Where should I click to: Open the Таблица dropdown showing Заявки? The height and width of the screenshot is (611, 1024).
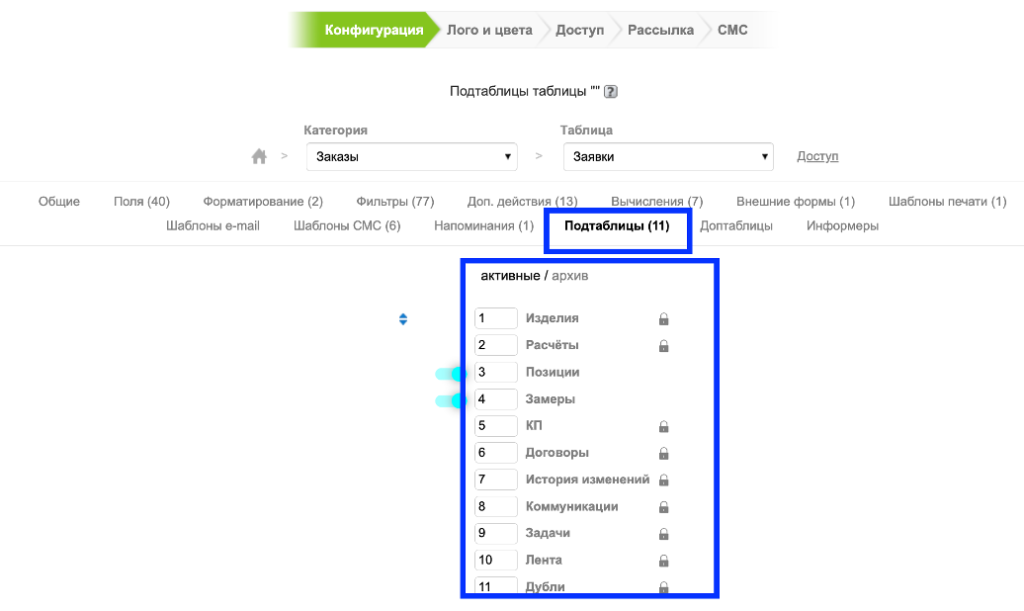(x=668, y=157)
